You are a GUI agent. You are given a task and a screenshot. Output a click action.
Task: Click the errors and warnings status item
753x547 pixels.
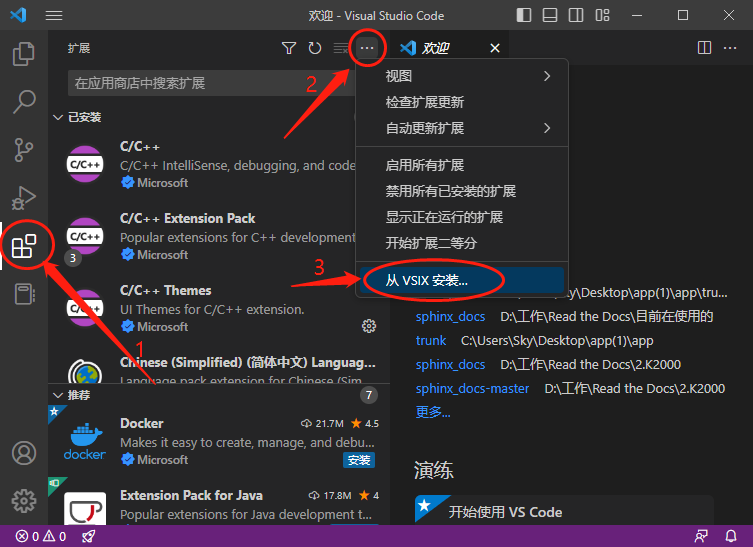41,536
